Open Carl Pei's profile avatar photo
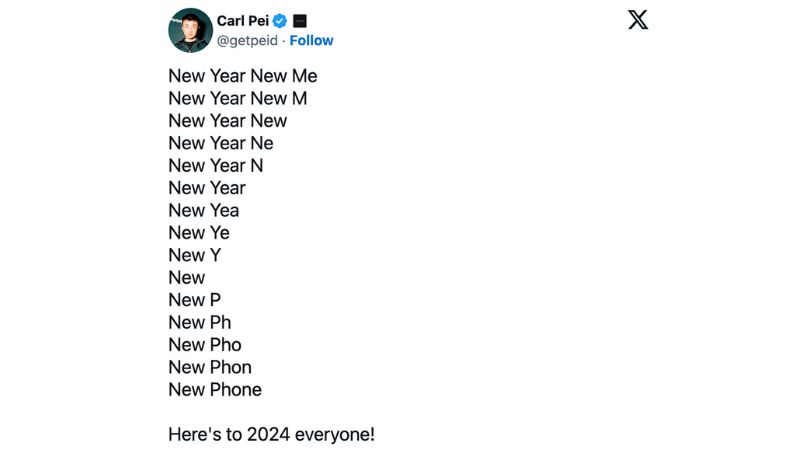The image size is (800, 450). pos(190,30)
